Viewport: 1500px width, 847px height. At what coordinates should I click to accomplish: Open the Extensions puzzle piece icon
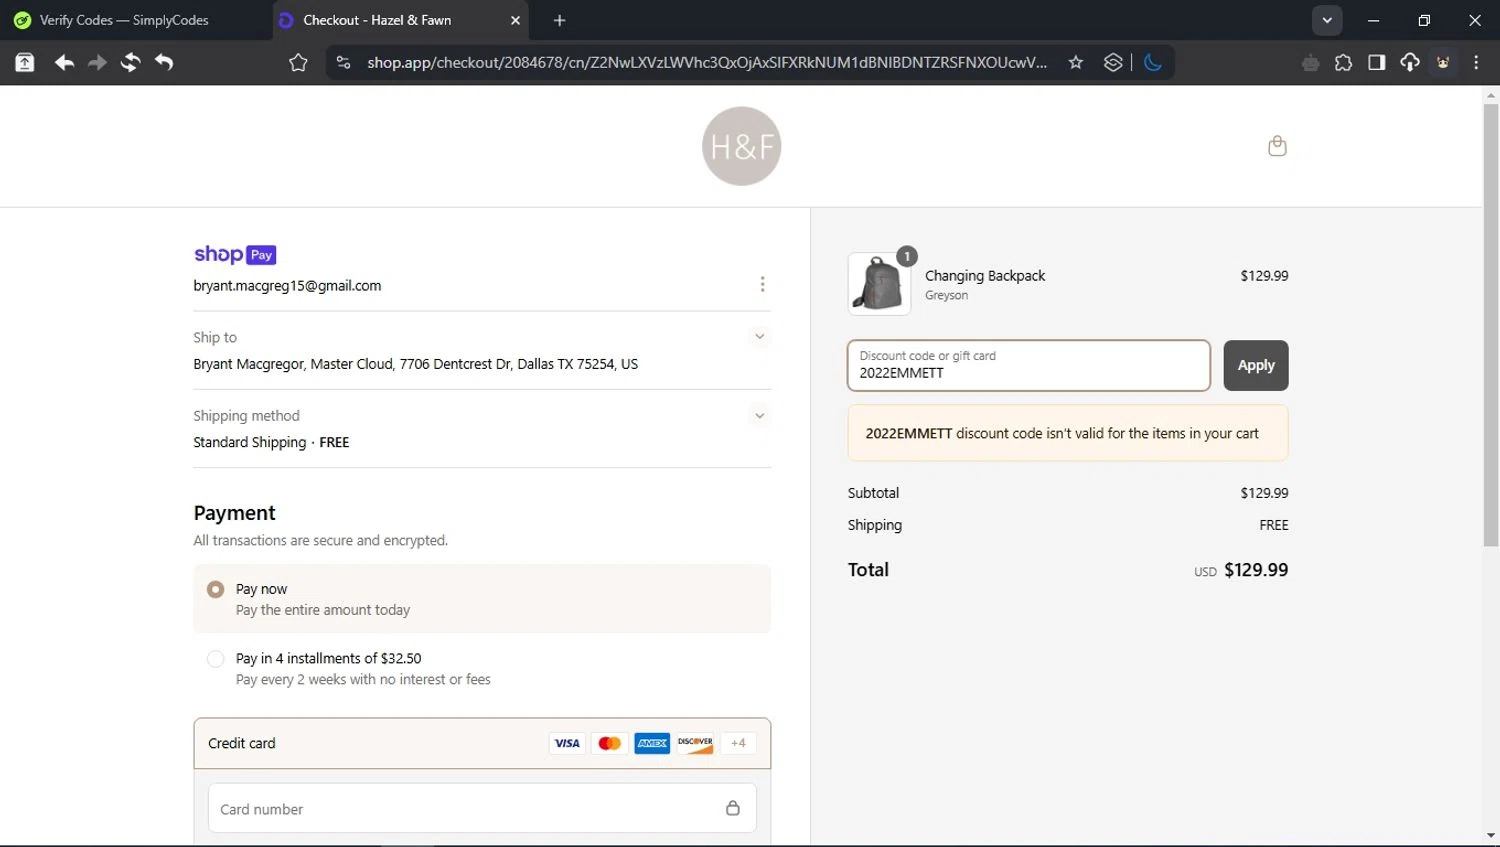(1343, 62)
